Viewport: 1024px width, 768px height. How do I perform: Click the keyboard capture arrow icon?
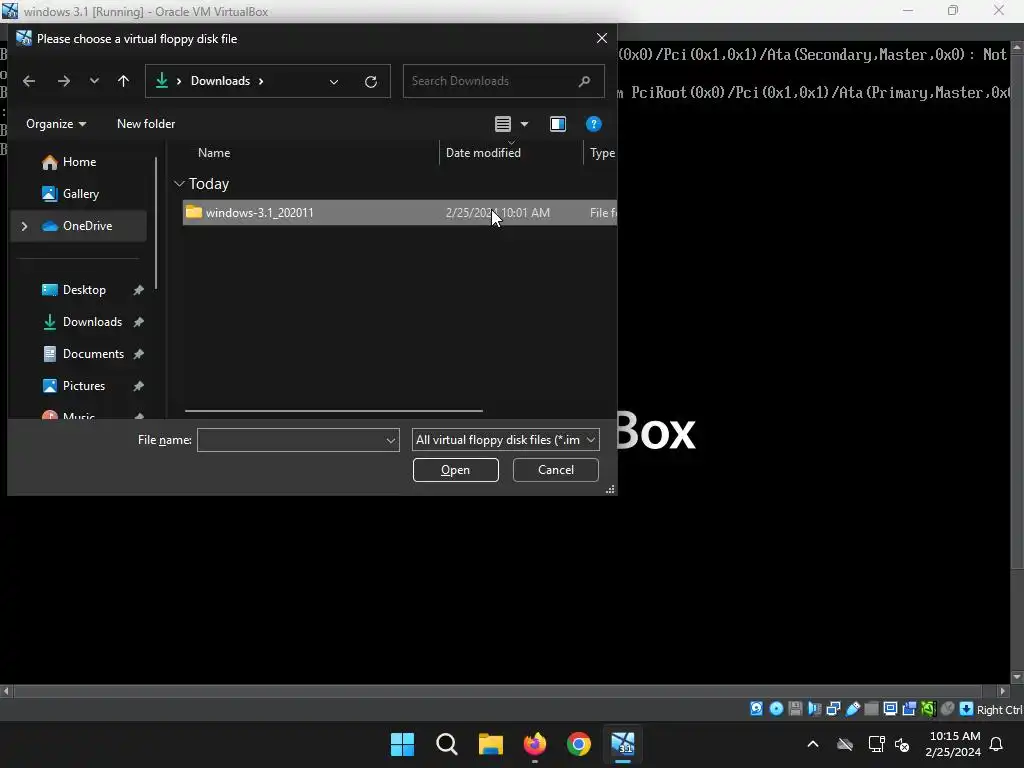[966, 709]
